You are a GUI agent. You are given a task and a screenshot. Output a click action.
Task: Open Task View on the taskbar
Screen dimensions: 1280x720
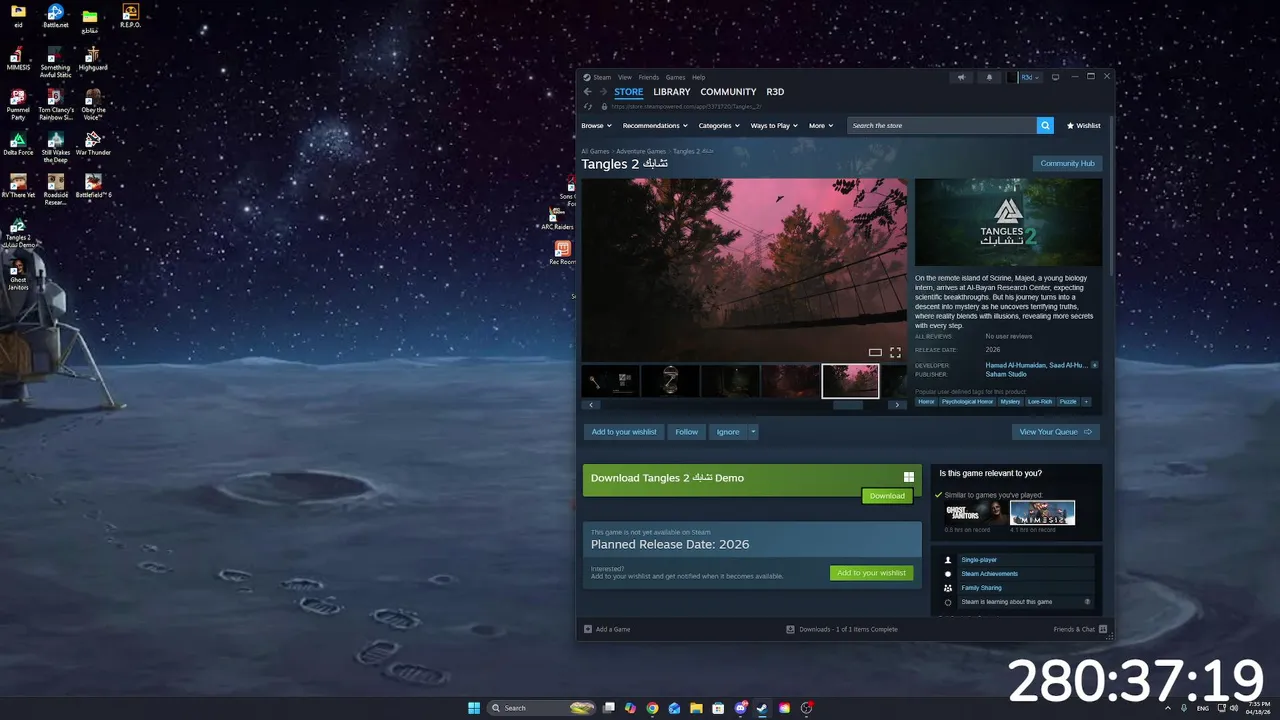(608, 708)
